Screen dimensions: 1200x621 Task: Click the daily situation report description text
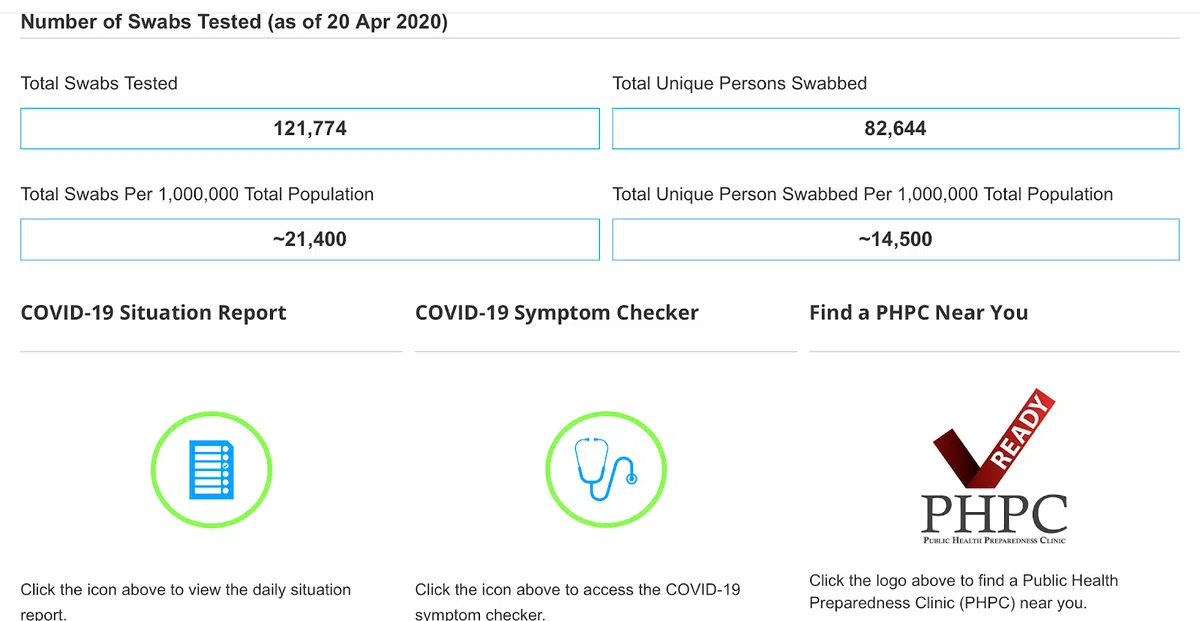pyautogui.click(x=185, y=591)
